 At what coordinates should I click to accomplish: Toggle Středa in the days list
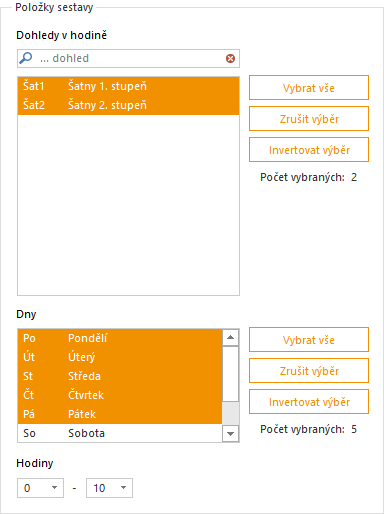(120, 376)
